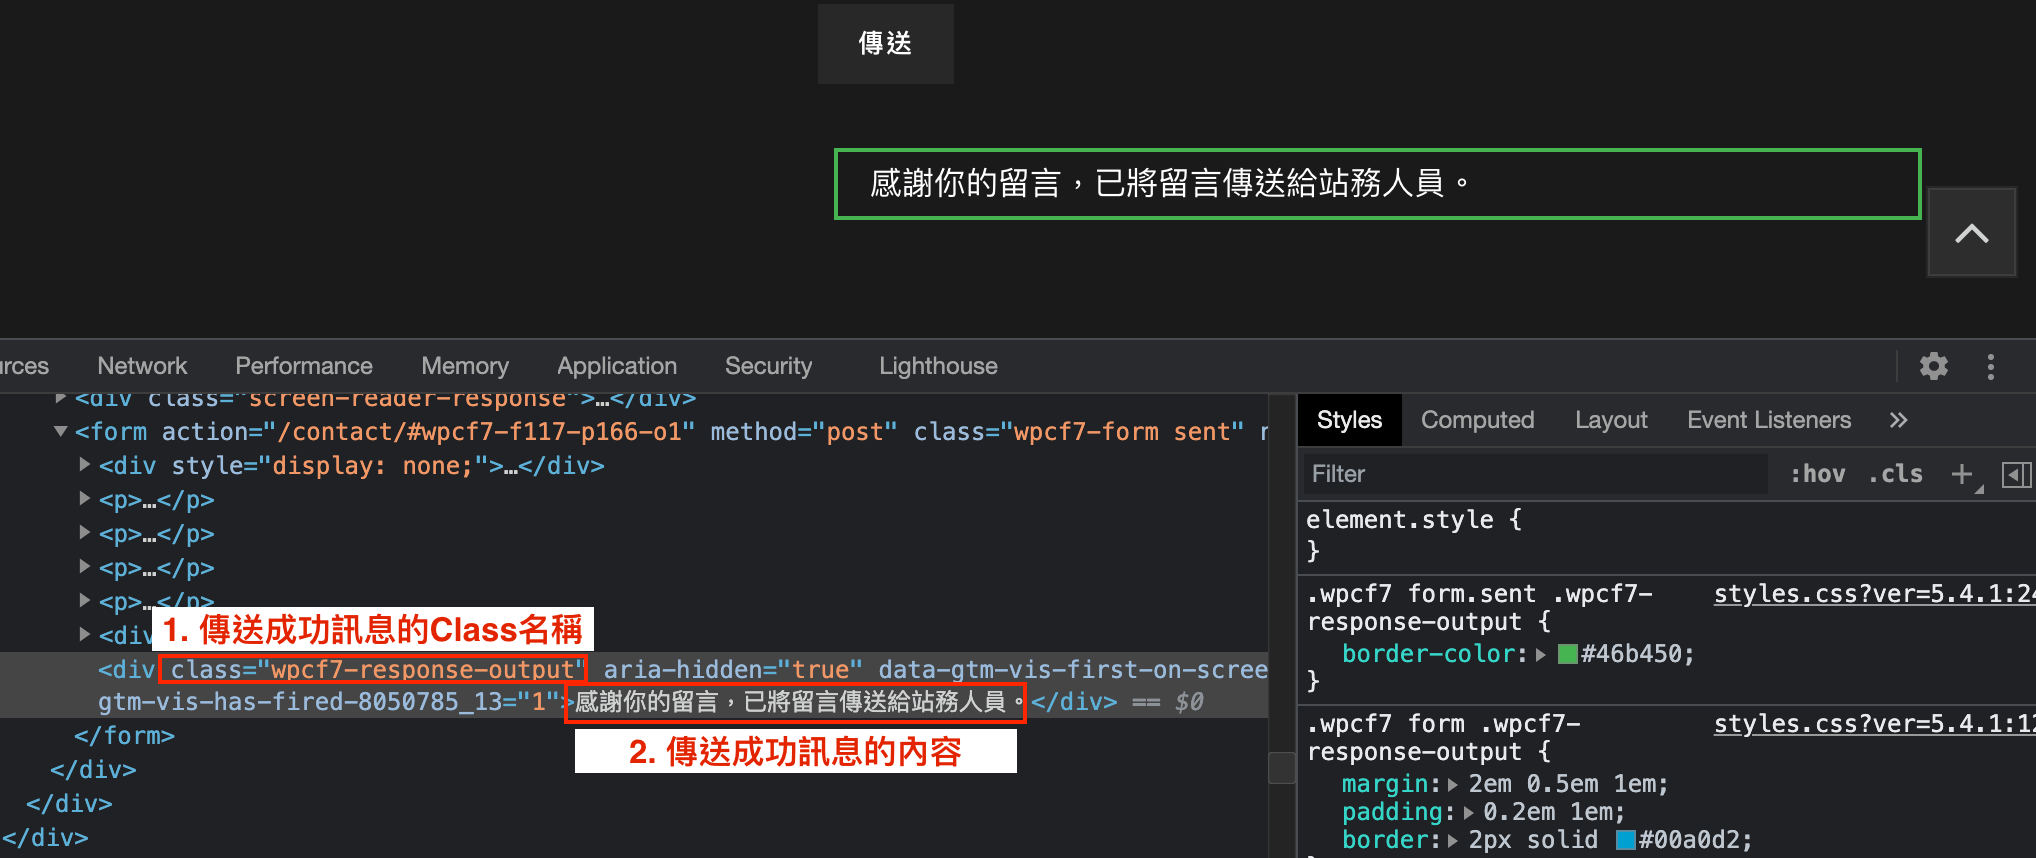
Task: Expand the third <p> node
Action: coord(85,567)
